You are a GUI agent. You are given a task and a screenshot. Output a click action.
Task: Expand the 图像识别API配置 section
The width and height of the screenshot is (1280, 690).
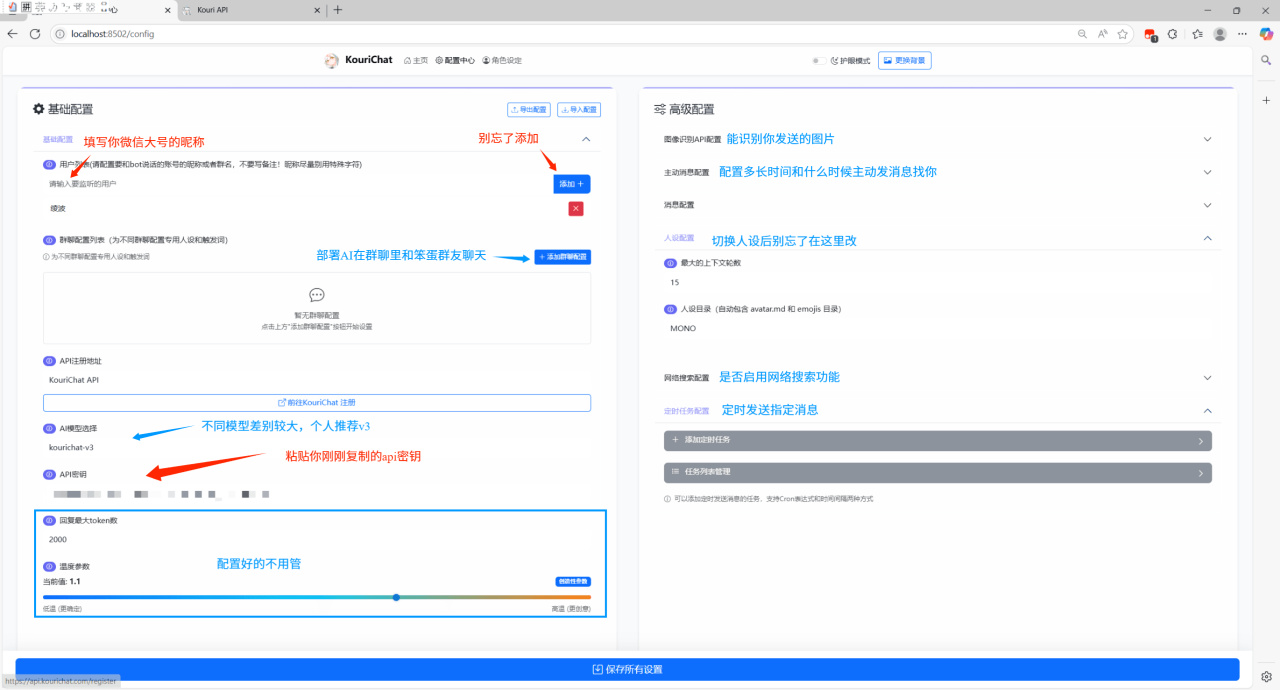pyautogui.click(x=1207, y=139)
